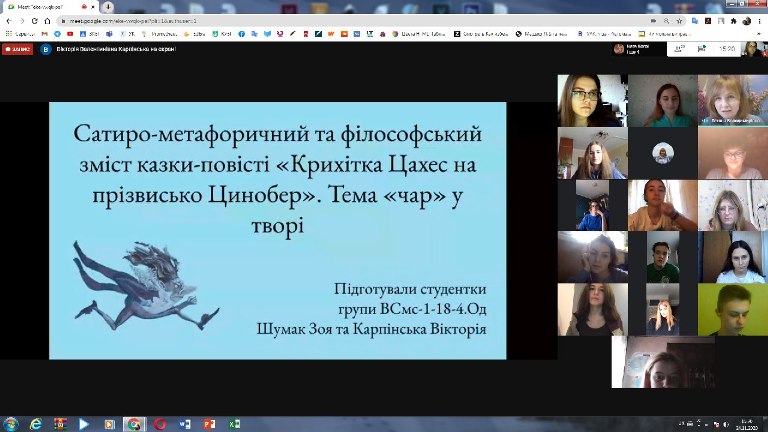Open the apps grid in bookmarks bar
This screenshot has height=432, width=768.
(8, 34)
